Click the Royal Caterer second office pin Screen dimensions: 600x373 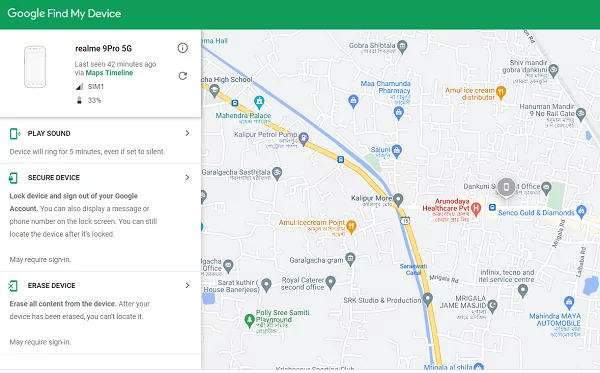(x=330, y=283)
